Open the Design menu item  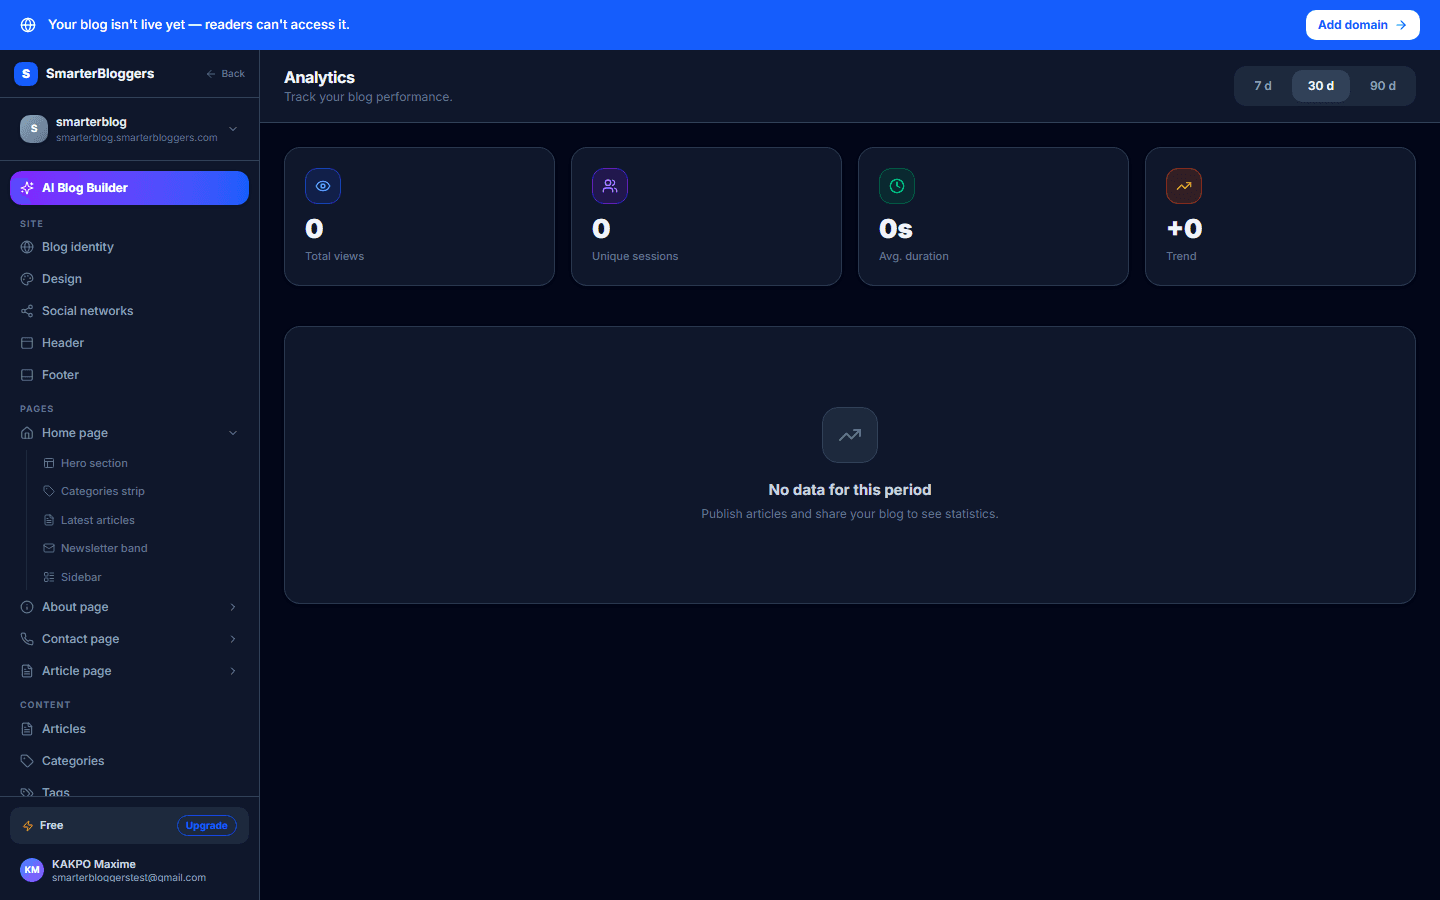point(129,279)
